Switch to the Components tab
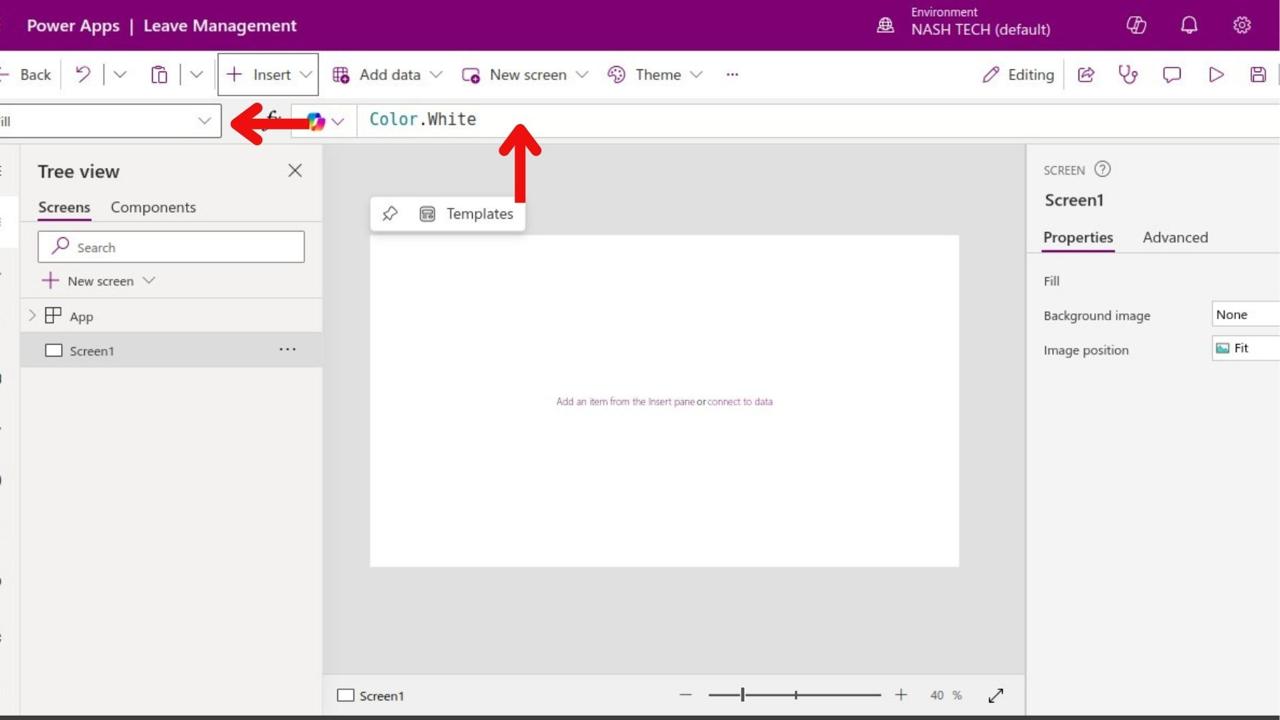 [153, 207]
